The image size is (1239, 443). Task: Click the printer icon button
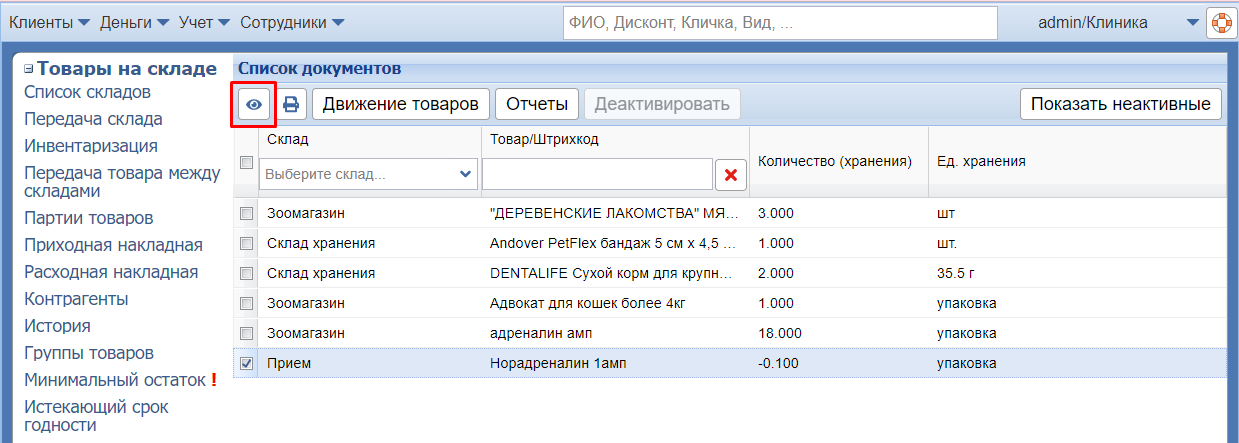click(x=291, y=104)
